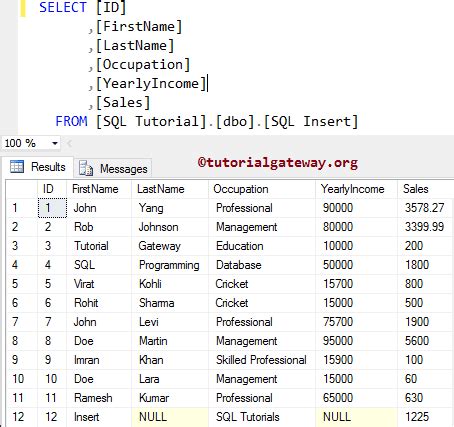Screen dimensions: 454x427
Task: Click the selected ID cell with value 1
Action: [x=52, y=208]
